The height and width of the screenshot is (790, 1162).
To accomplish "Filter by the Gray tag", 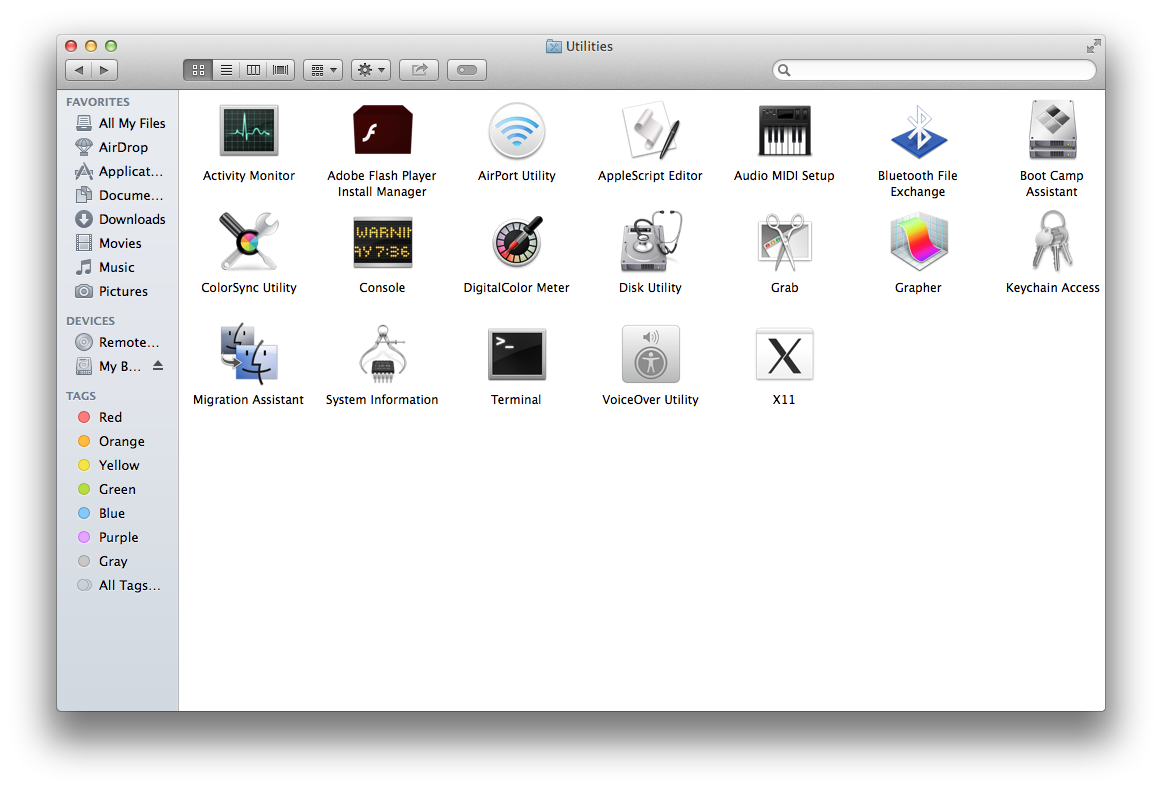I will click(119, 561).
